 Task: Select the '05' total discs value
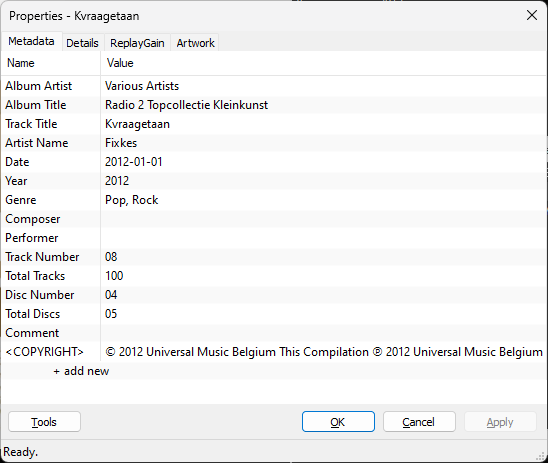coord(111,314)
